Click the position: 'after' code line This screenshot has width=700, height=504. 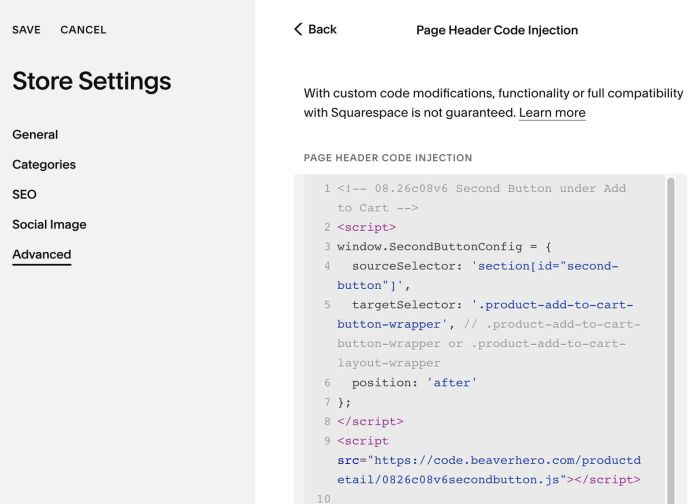pos(414,383)
